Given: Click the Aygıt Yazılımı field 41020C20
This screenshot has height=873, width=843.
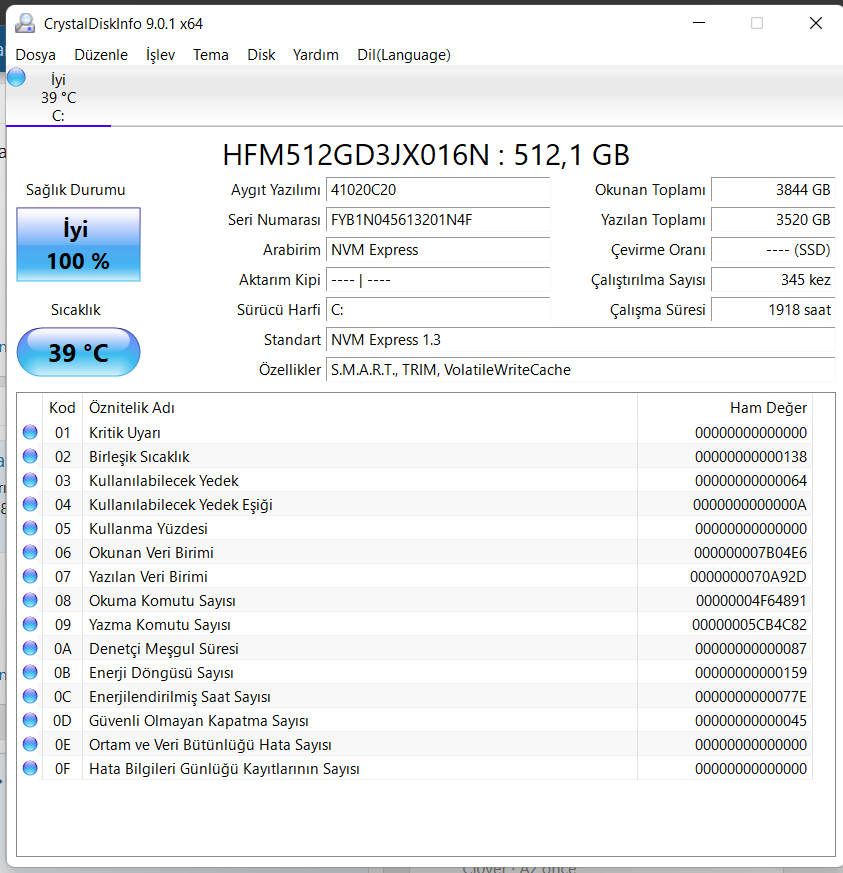Looking at the screenshot, I should [438, 190].
